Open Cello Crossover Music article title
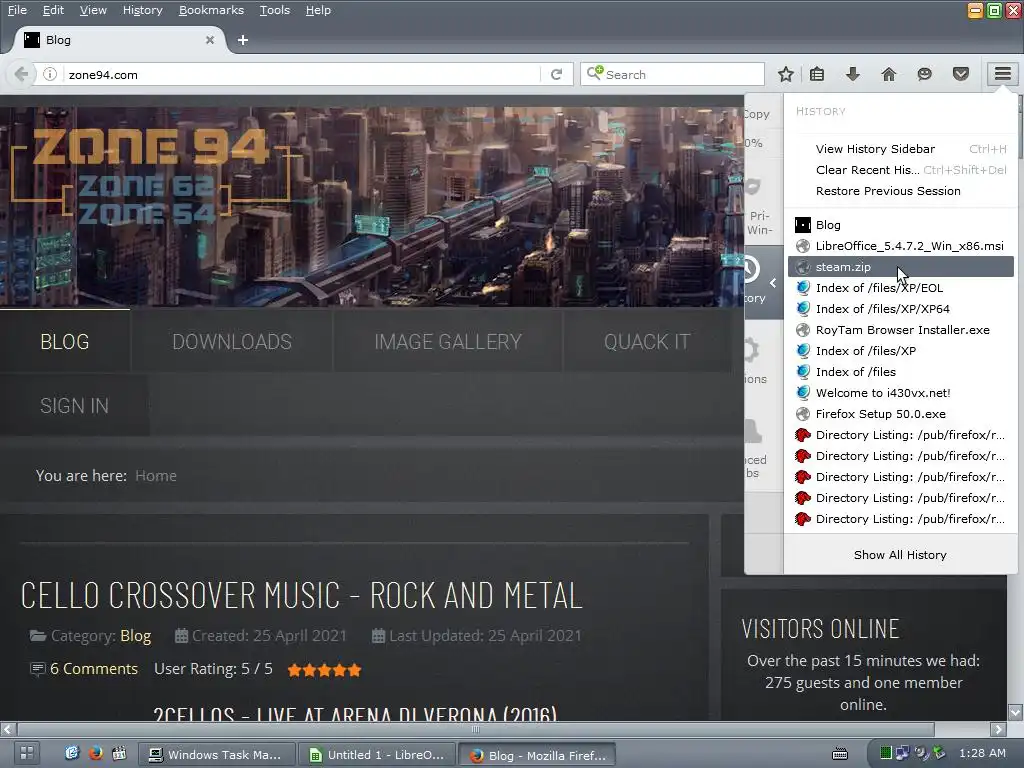This screenshot has width=1024, height=768. click(x=301, y=595)
